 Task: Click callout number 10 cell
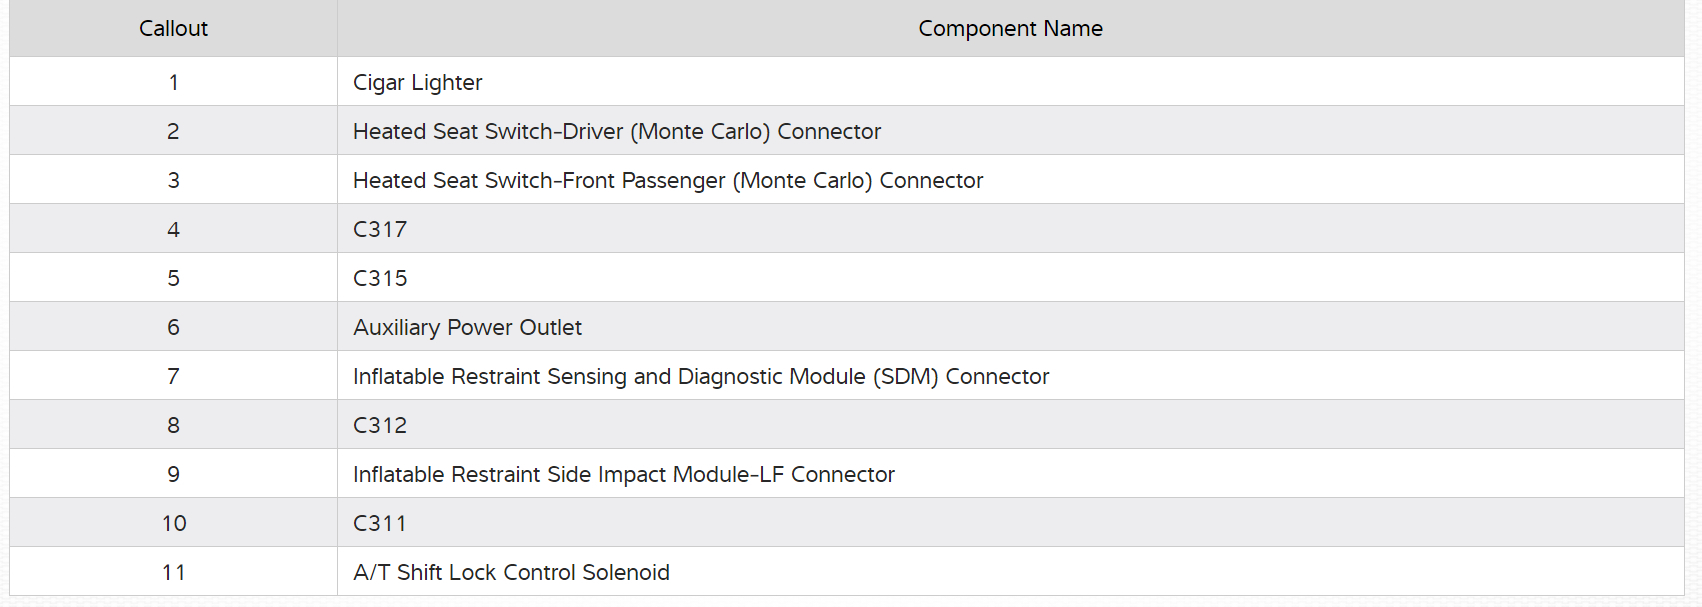coord(173,524)
